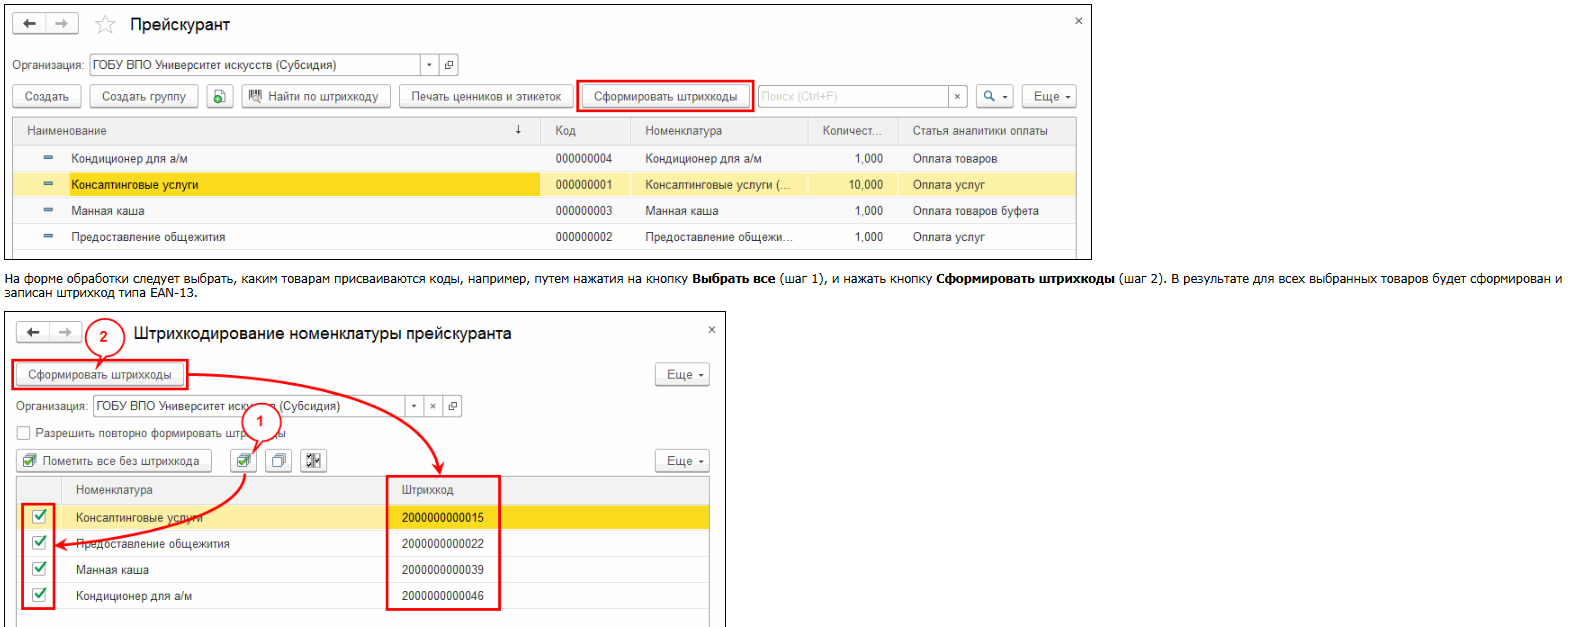Uncheck the Консалтинговые услуги row checkbox
1582x627 pixels.
(39, 517)
